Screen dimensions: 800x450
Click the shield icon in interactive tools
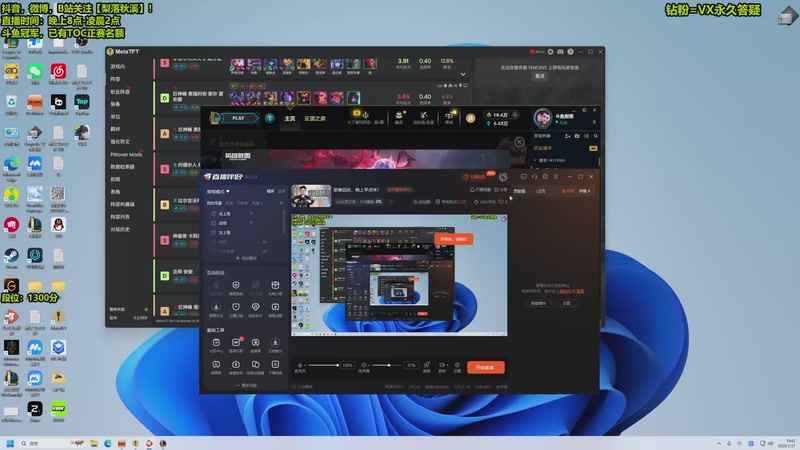(236, 285)
